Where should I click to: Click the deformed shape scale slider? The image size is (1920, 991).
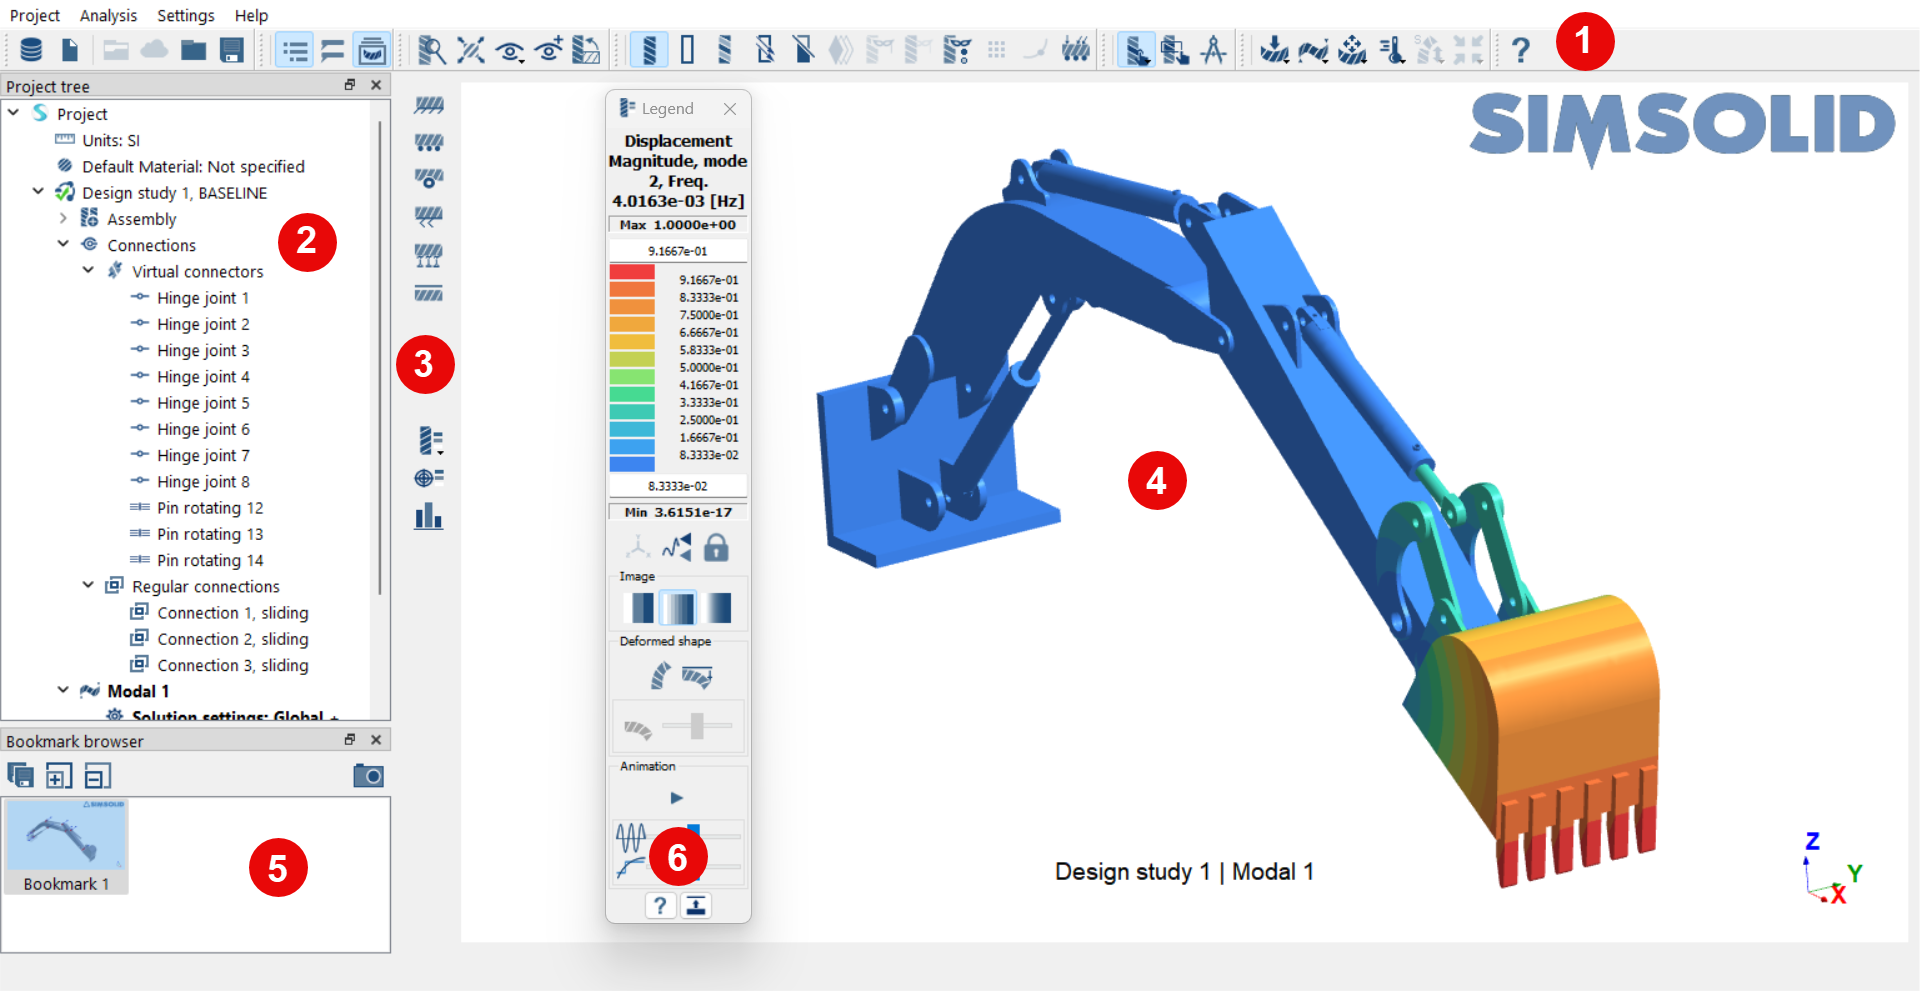click(x=697, y=725)
